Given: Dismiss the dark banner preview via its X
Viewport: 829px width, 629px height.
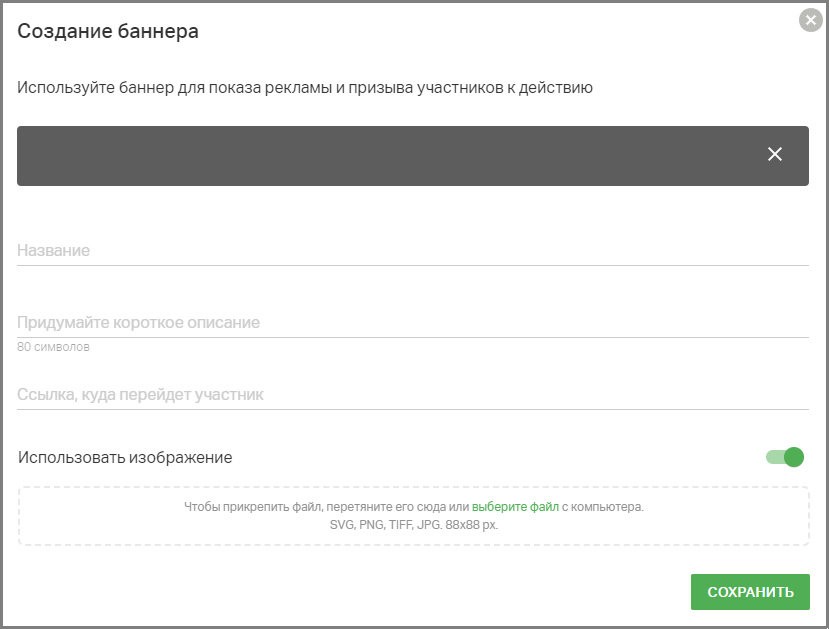Looking at the screenshot, I should pos(775,154).
